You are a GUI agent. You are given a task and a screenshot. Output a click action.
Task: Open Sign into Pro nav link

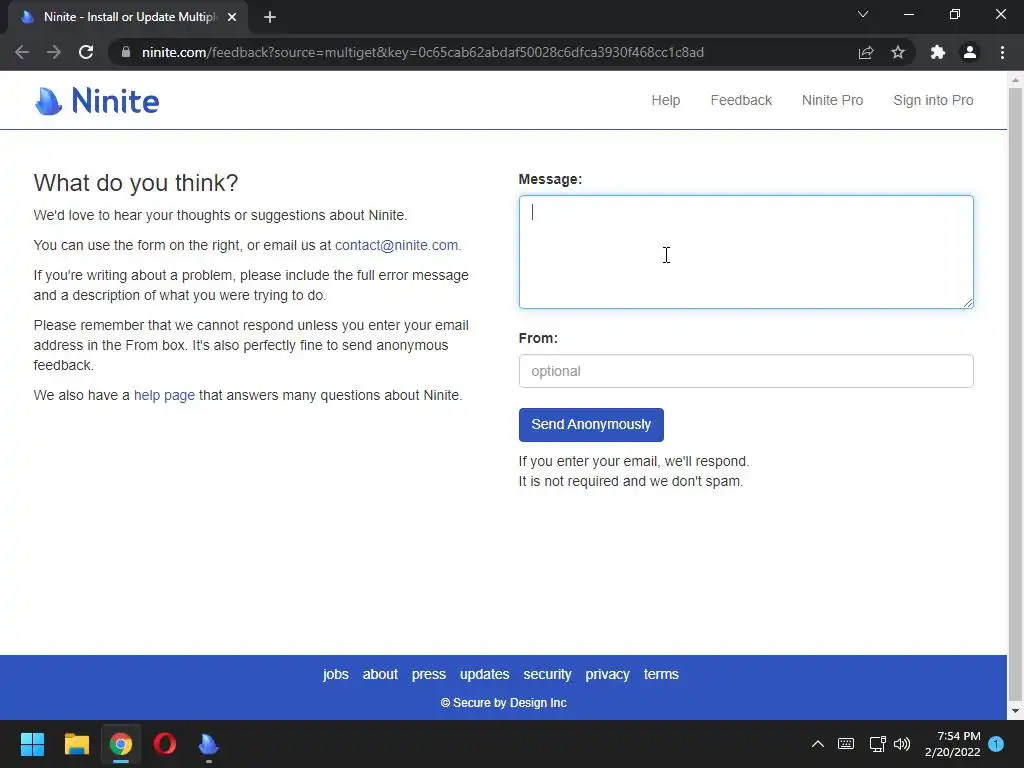coord(933,101)
